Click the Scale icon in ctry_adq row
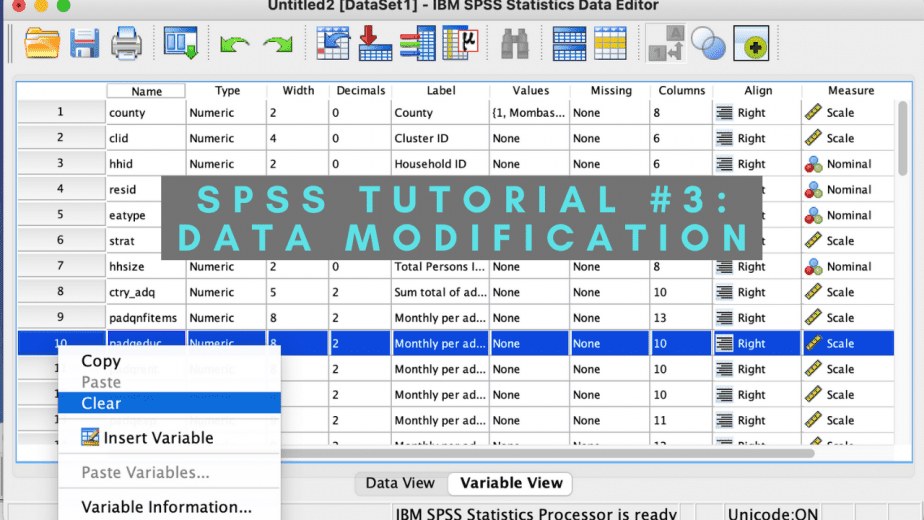 pos(813,292)
